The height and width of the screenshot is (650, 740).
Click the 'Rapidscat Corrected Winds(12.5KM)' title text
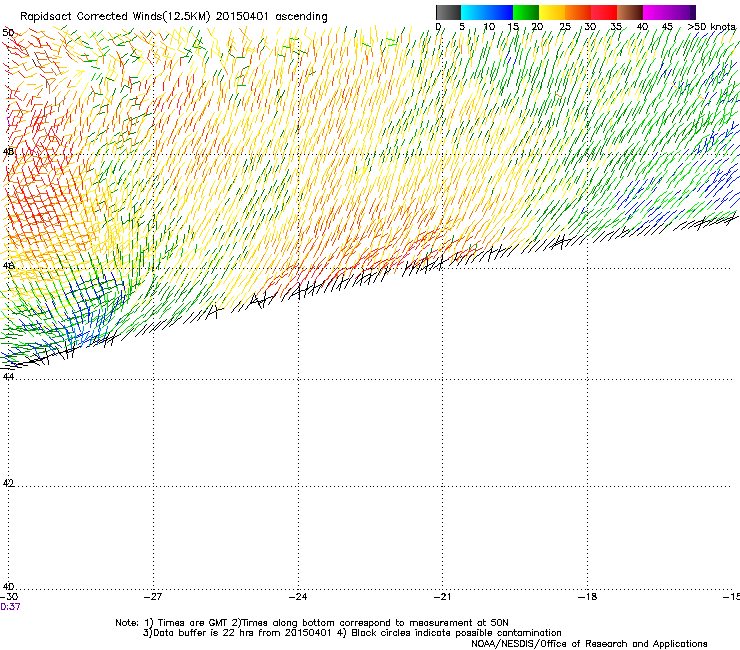(115, 17)
